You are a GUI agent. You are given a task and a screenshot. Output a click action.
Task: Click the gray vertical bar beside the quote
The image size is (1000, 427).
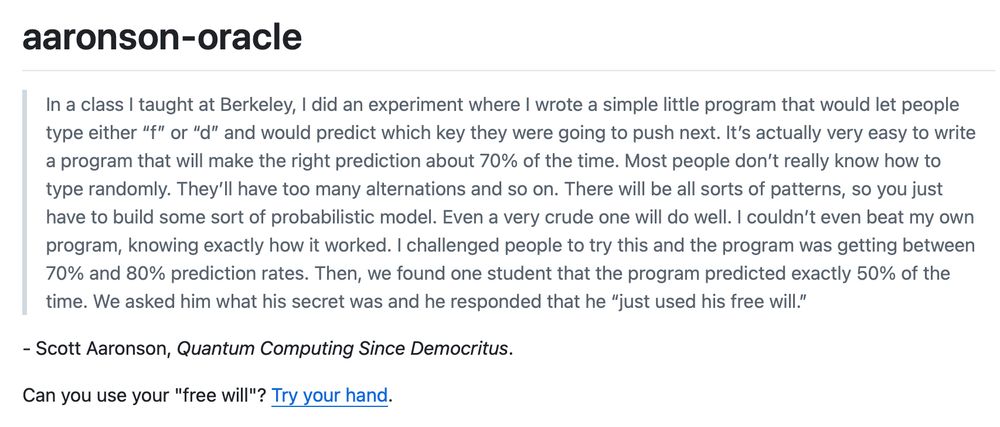[x=24, y=203]
